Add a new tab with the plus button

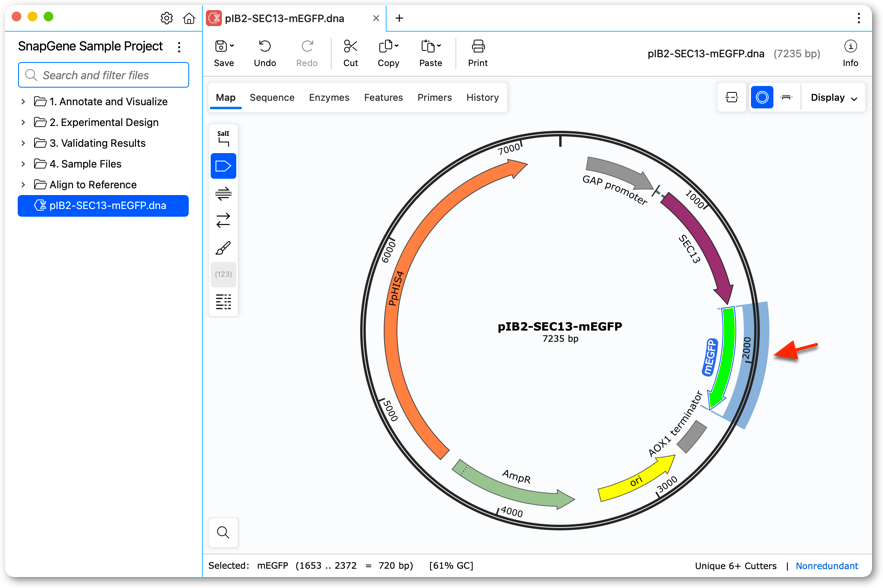click(399, 18)
